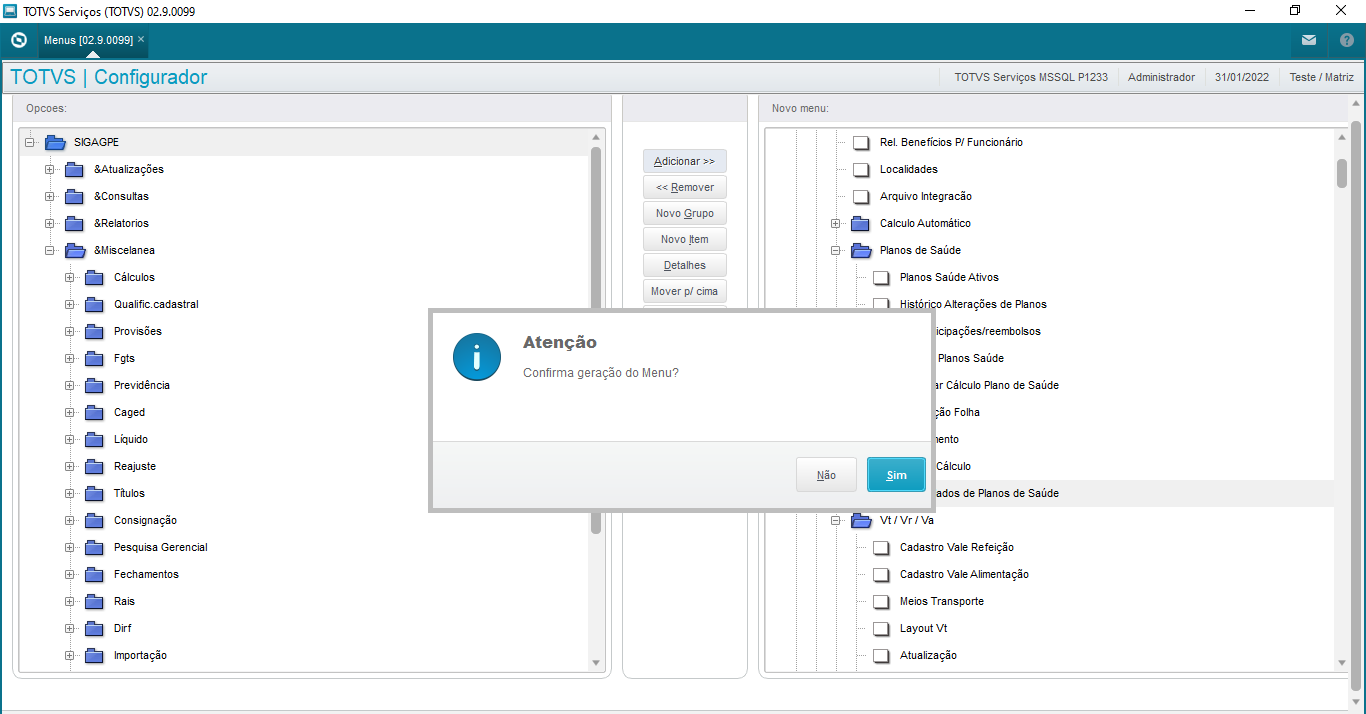
Task: Toggle the Cadastro Vale Alimentação checkbox
Action: 881,574
